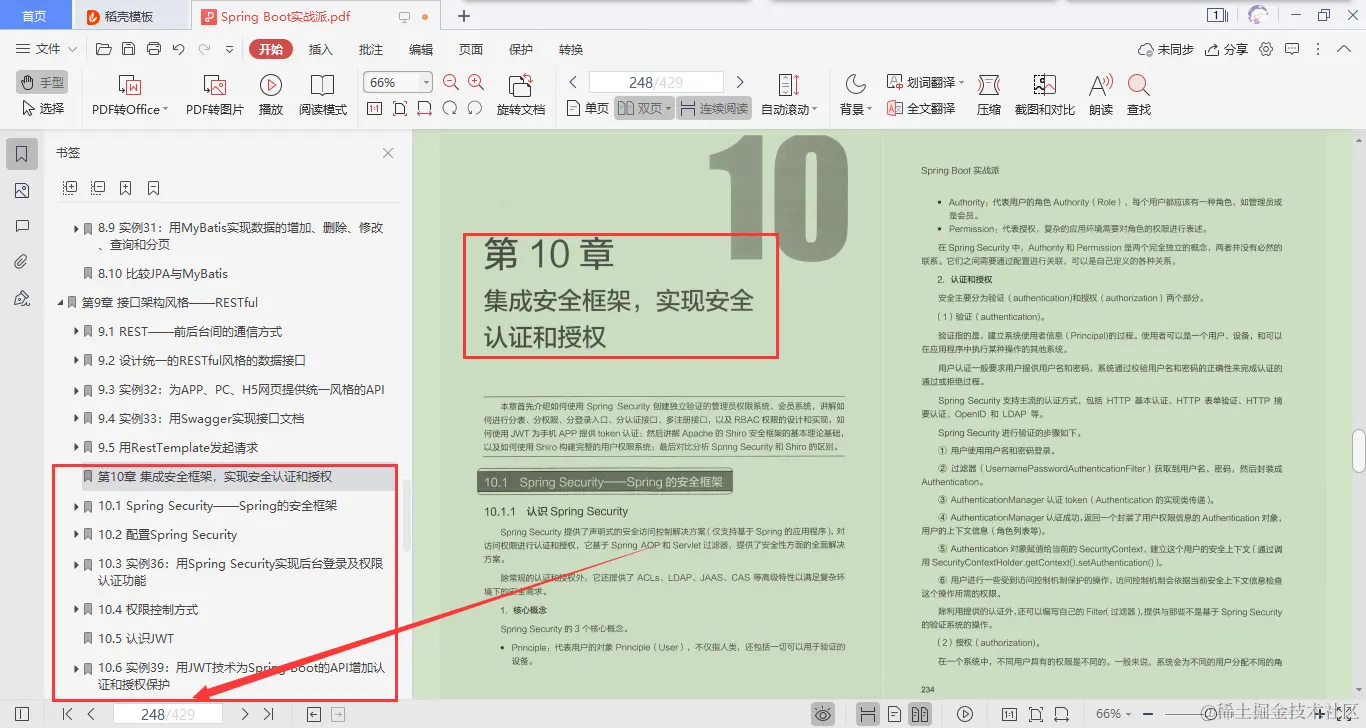Image resolution: width=1366 pixels, height=728 pixels.
Task: Switch to the 首页 document tab
Action: [35, 15]
